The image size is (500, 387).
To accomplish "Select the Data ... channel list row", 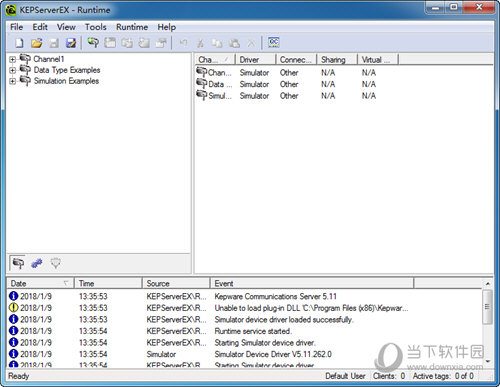I will click(x=287, y=84).
